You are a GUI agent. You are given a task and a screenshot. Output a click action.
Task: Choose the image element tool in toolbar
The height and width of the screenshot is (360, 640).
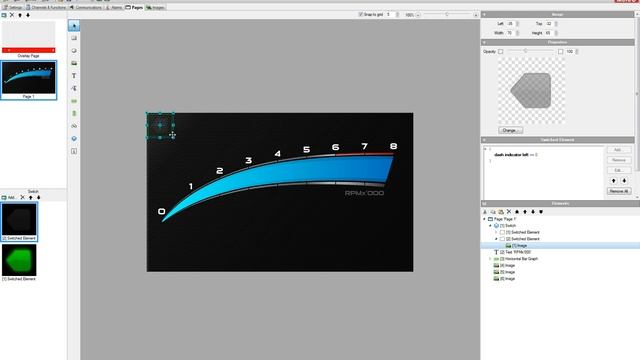click(74, 63)
